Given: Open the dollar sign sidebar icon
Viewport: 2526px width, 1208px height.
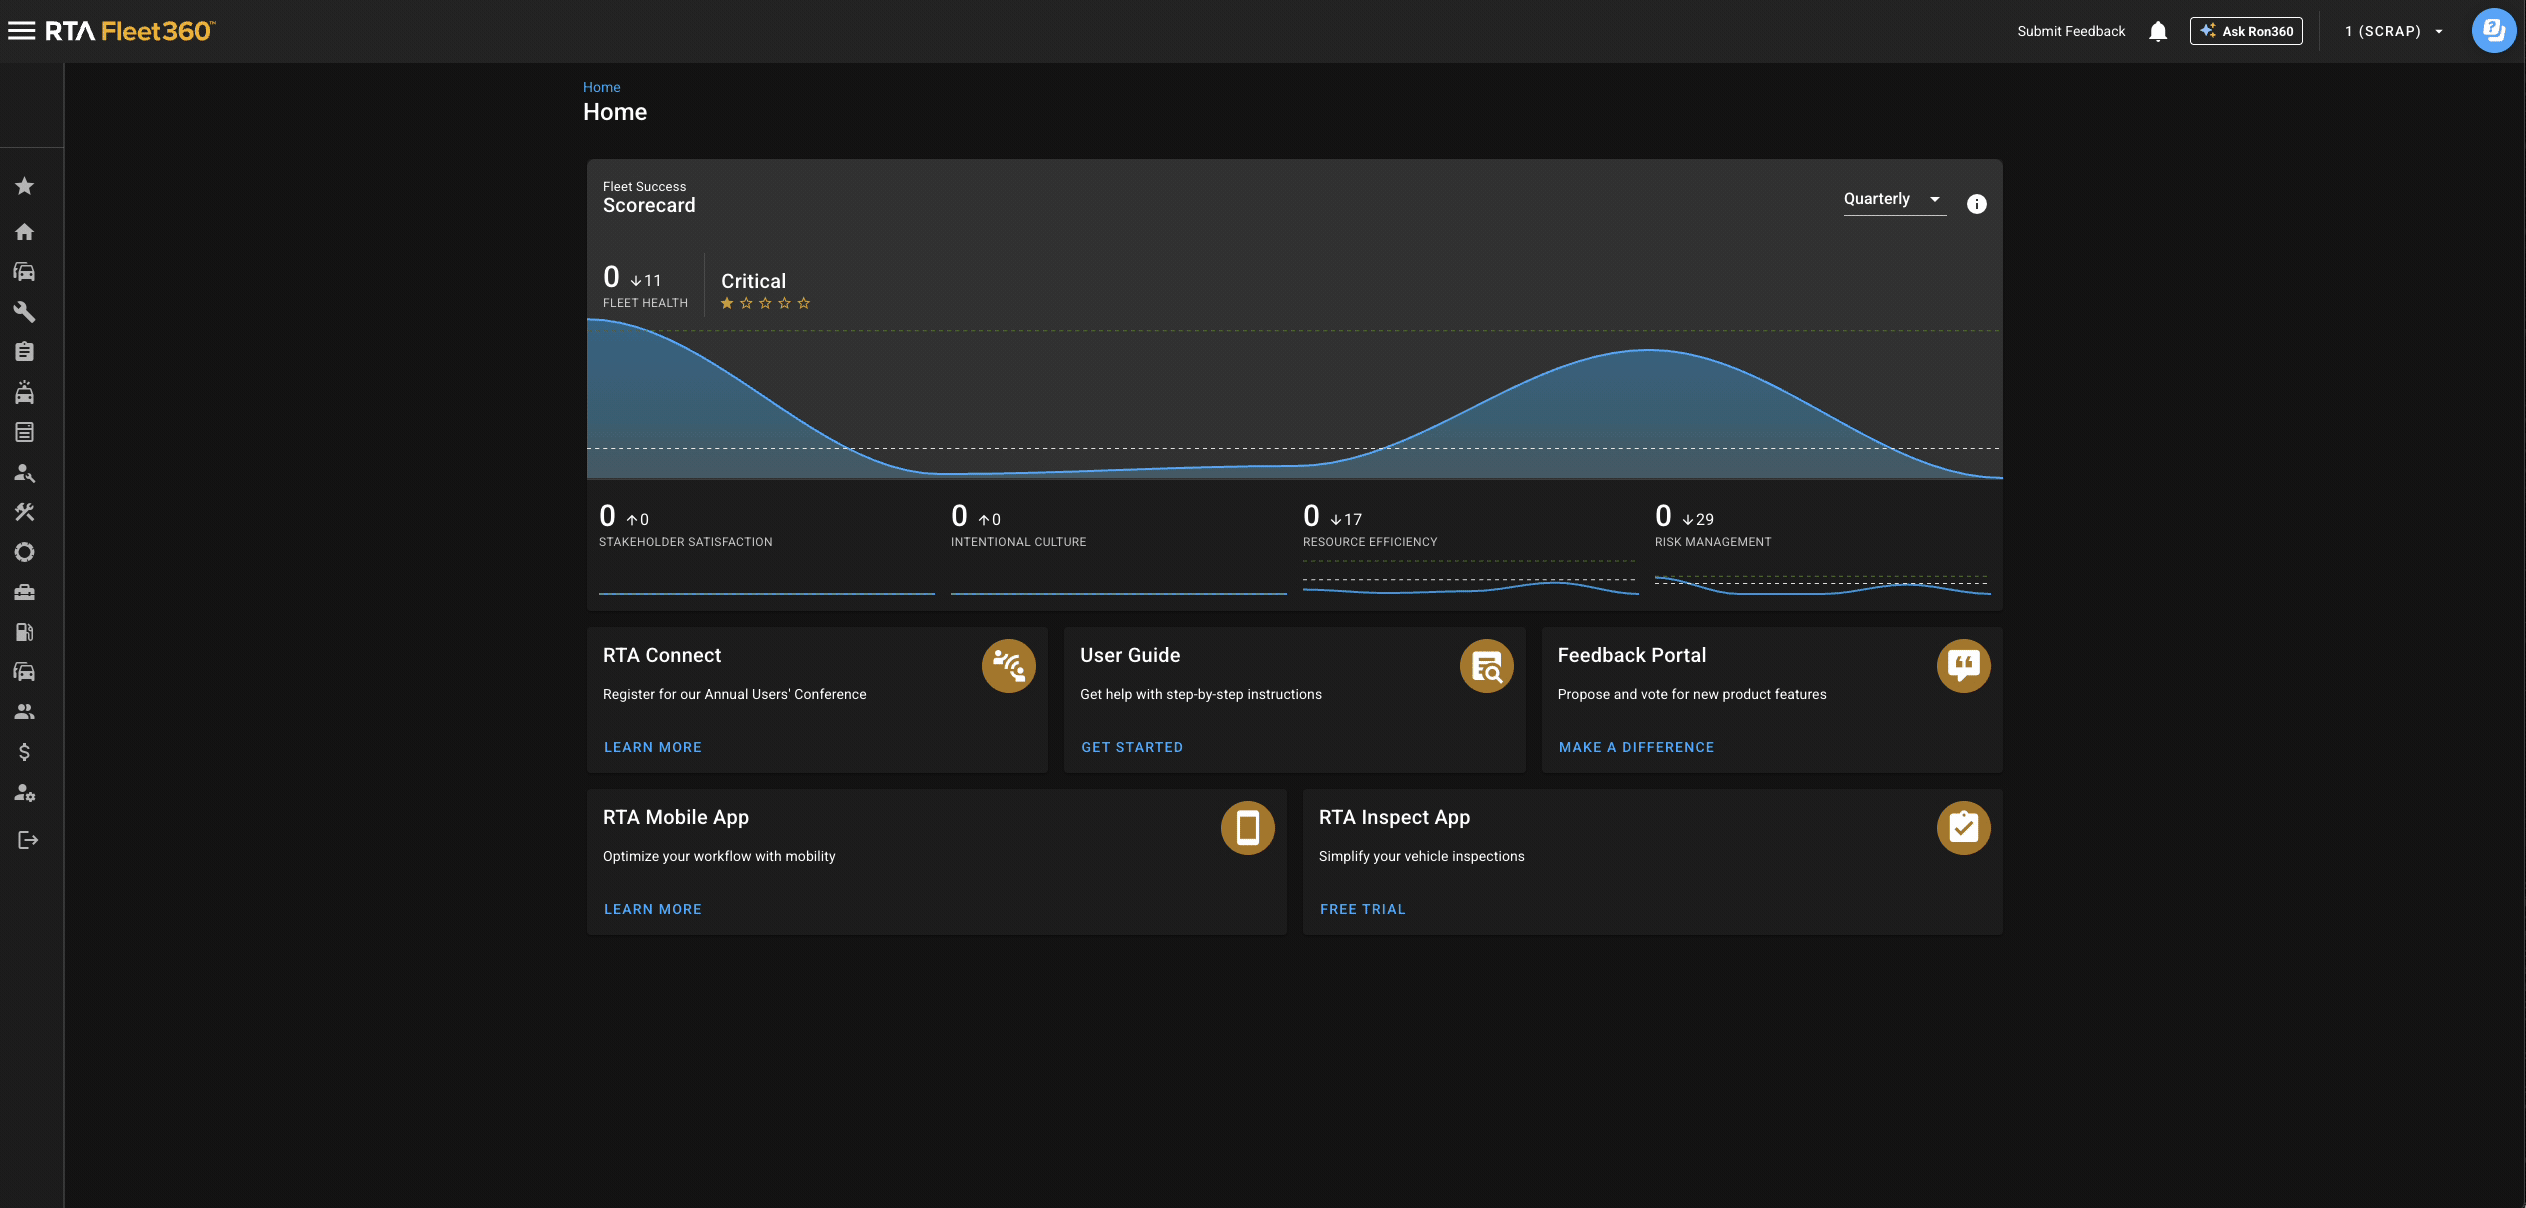Looking at the screenshot, I should tap(25, 752).
